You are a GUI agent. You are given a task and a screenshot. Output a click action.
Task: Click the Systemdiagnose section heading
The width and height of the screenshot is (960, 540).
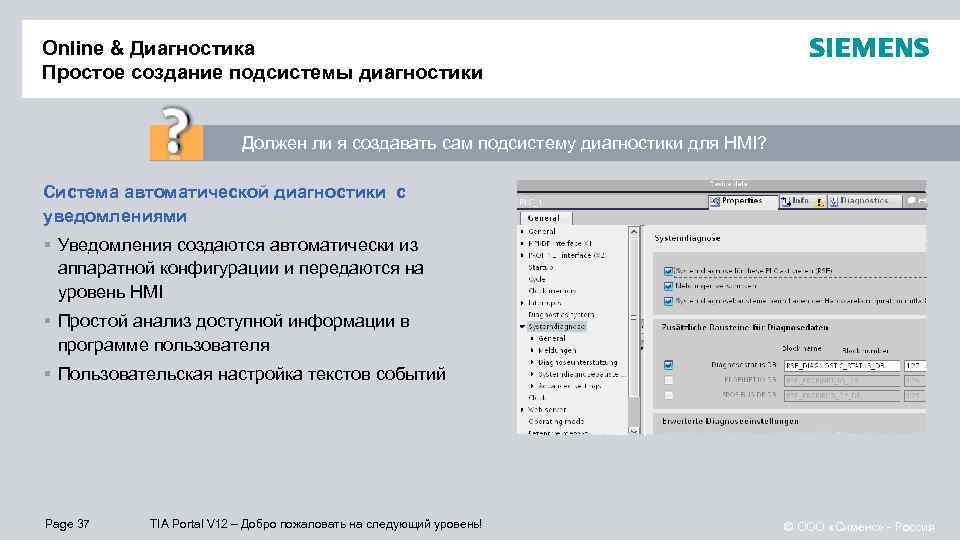click(688, 238)
